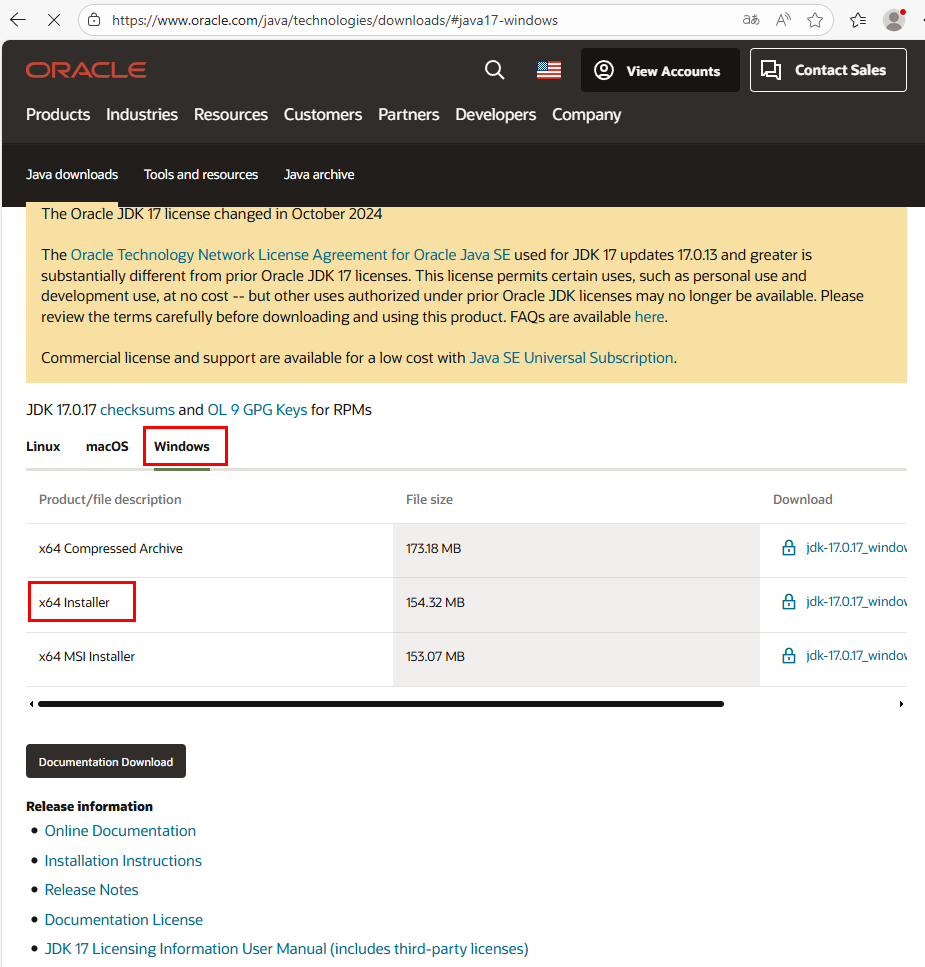Image resolution: width=925 pixels, height=967 pixels.
Task: Expand the Developers navigation menu
Action: pos(495,115)
